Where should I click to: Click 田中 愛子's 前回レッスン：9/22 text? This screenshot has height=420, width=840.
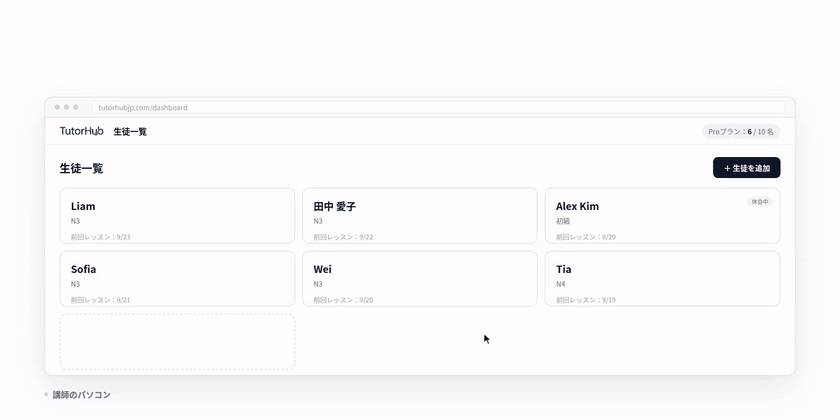[343, 237]
